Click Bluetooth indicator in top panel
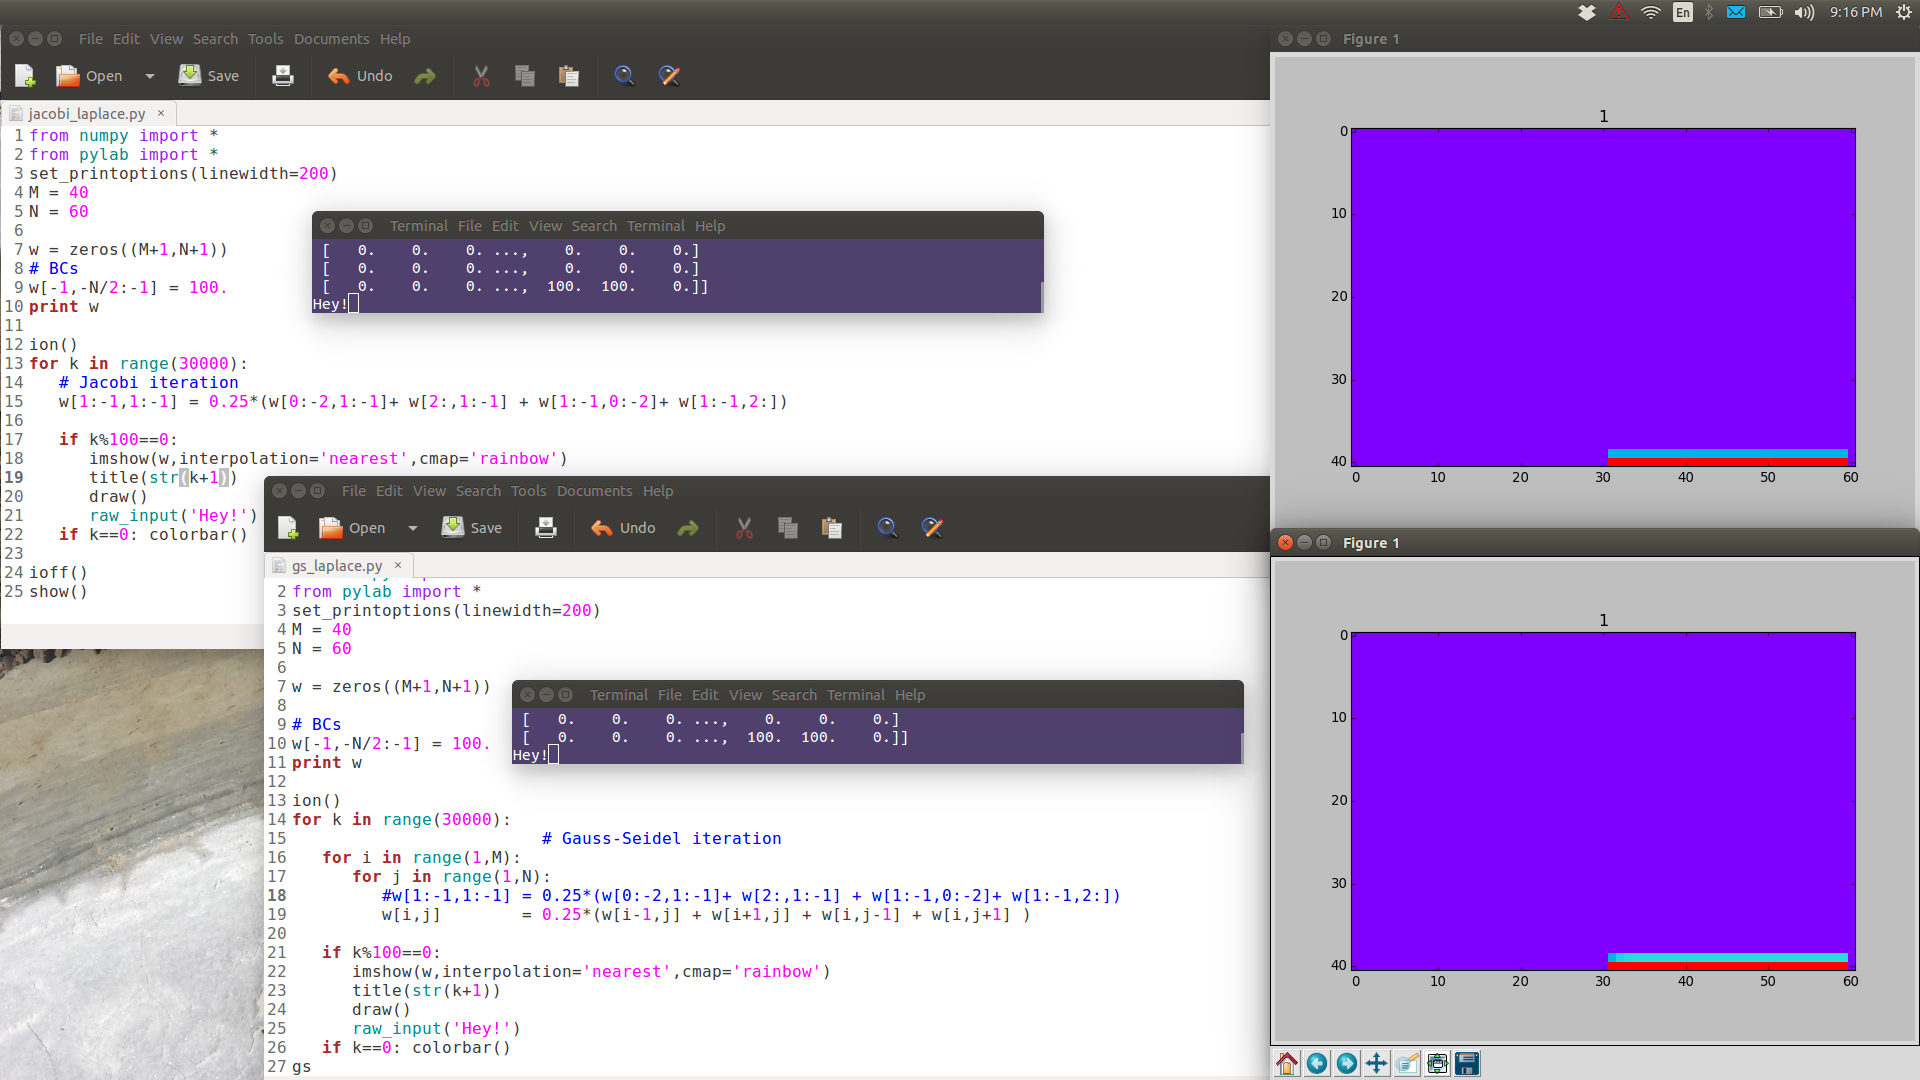1920x1080 pixels. pyautogui.click(x=1709, y=12)
